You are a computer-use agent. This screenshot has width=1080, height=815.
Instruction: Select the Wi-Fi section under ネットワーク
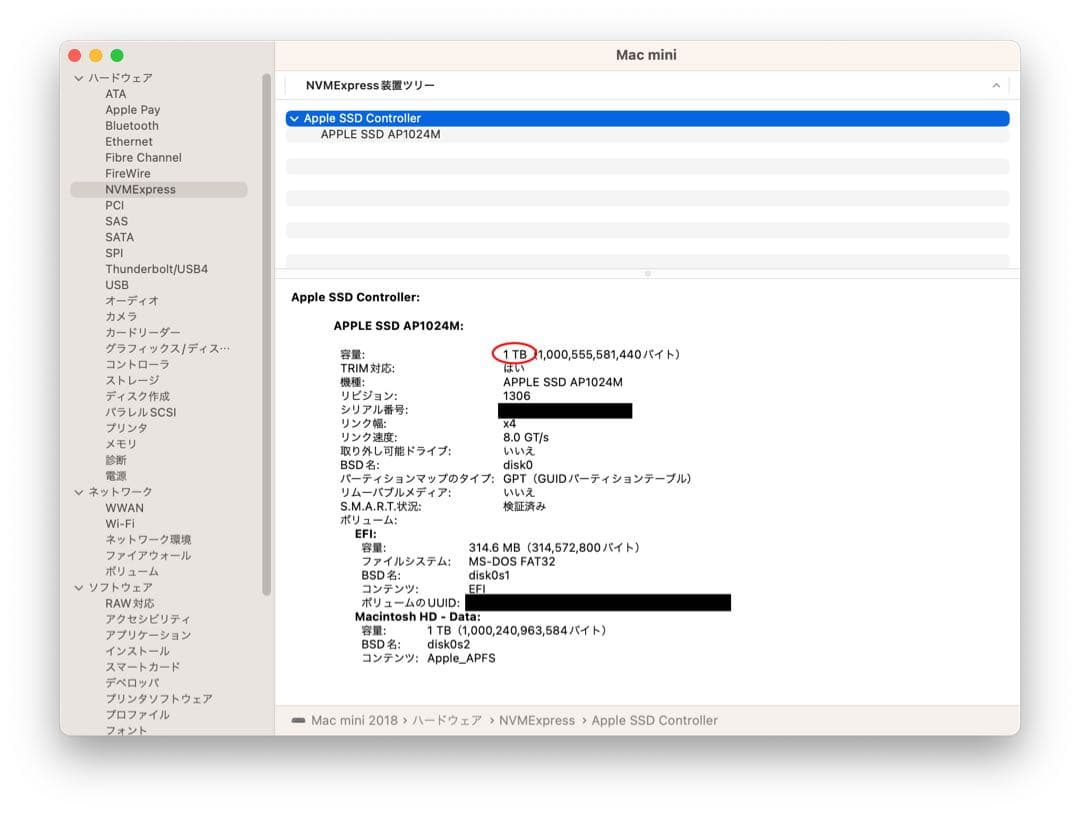[x=119, y=523]
